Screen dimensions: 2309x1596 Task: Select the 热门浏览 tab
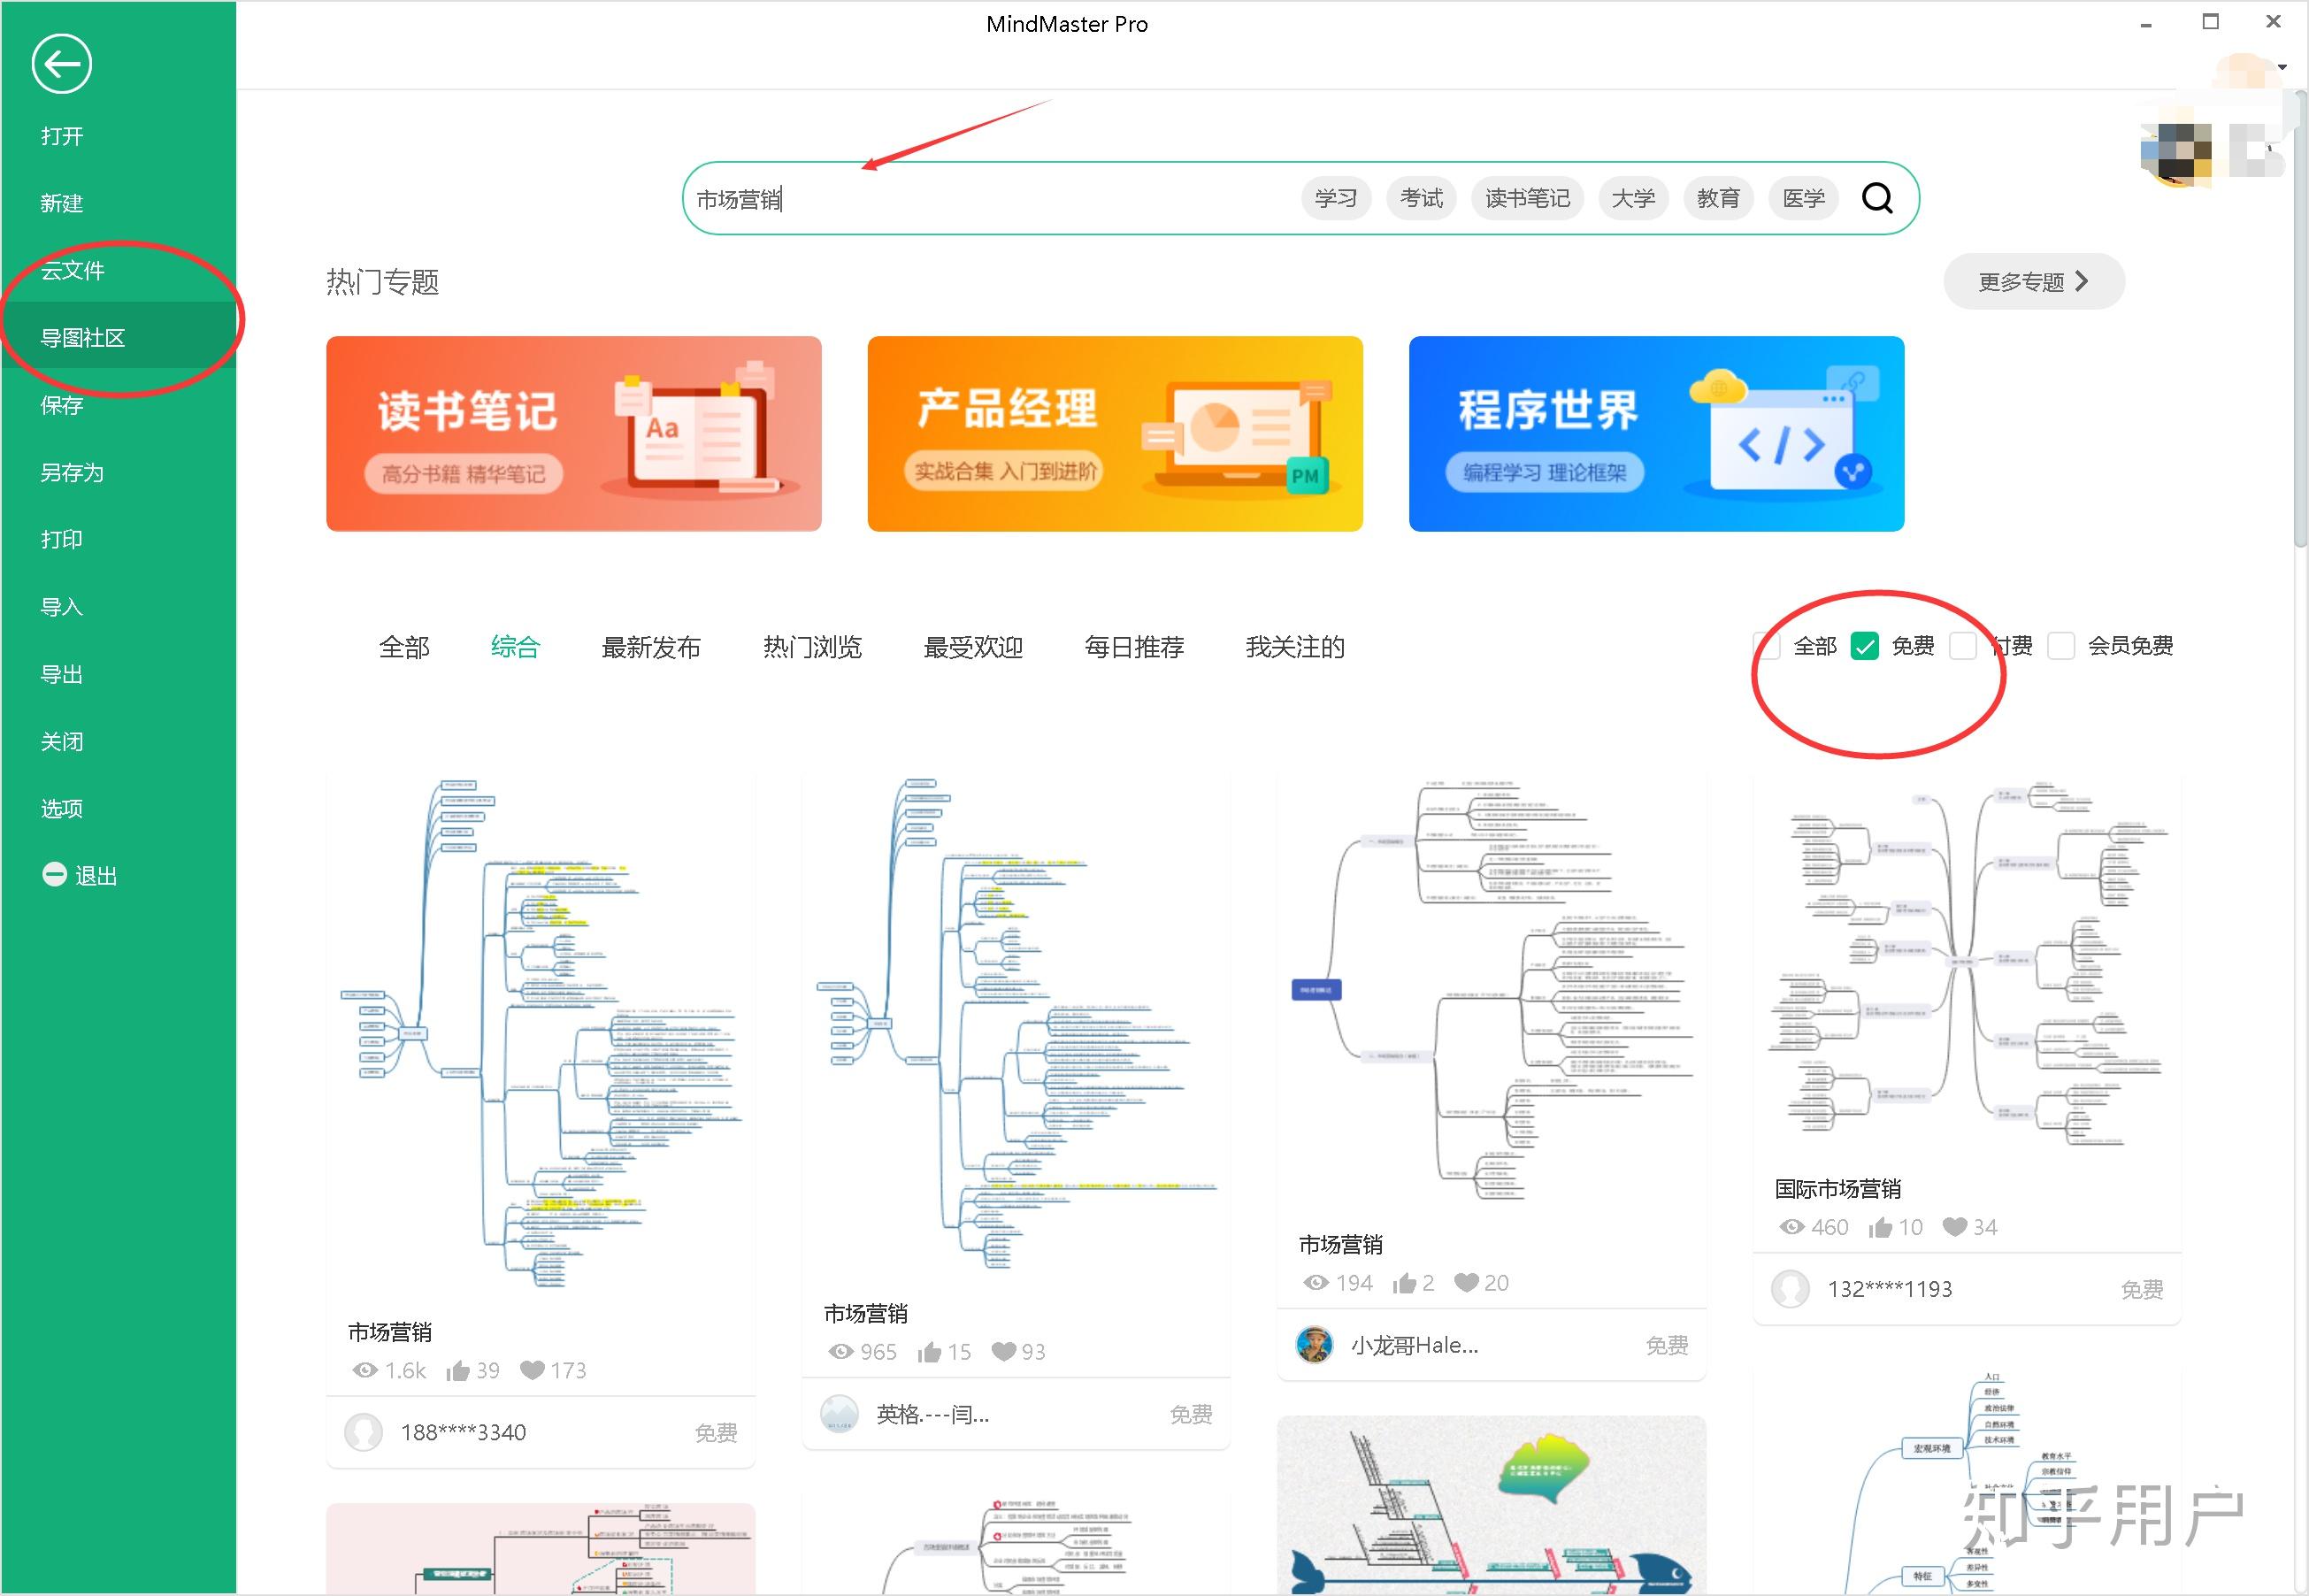(811, 647)
